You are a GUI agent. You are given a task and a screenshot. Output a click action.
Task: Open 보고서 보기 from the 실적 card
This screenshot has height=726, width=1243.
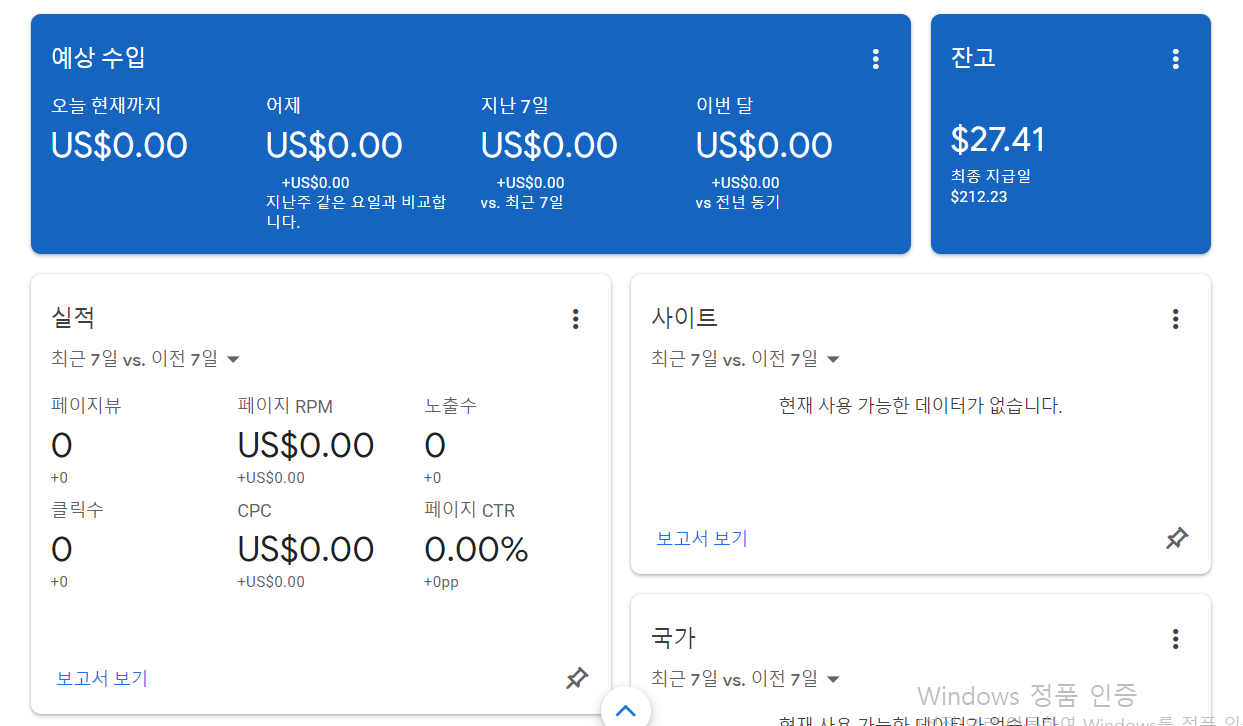(101, 678)
